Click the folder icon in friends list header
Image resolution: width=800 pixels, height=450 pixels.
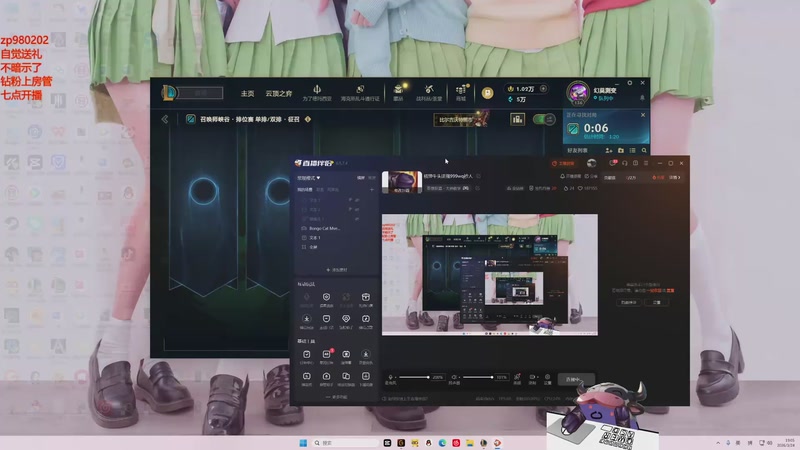click(621, 151)
